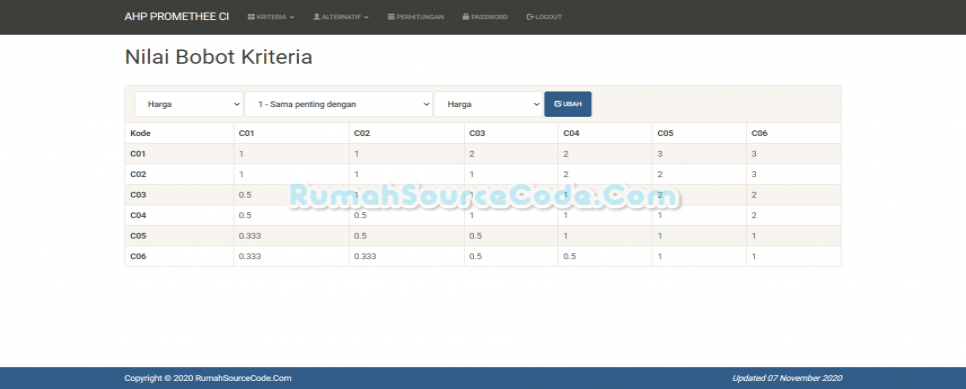
Task: Click value 3 in row C01 column C06
Action: [x=754, y=154]
